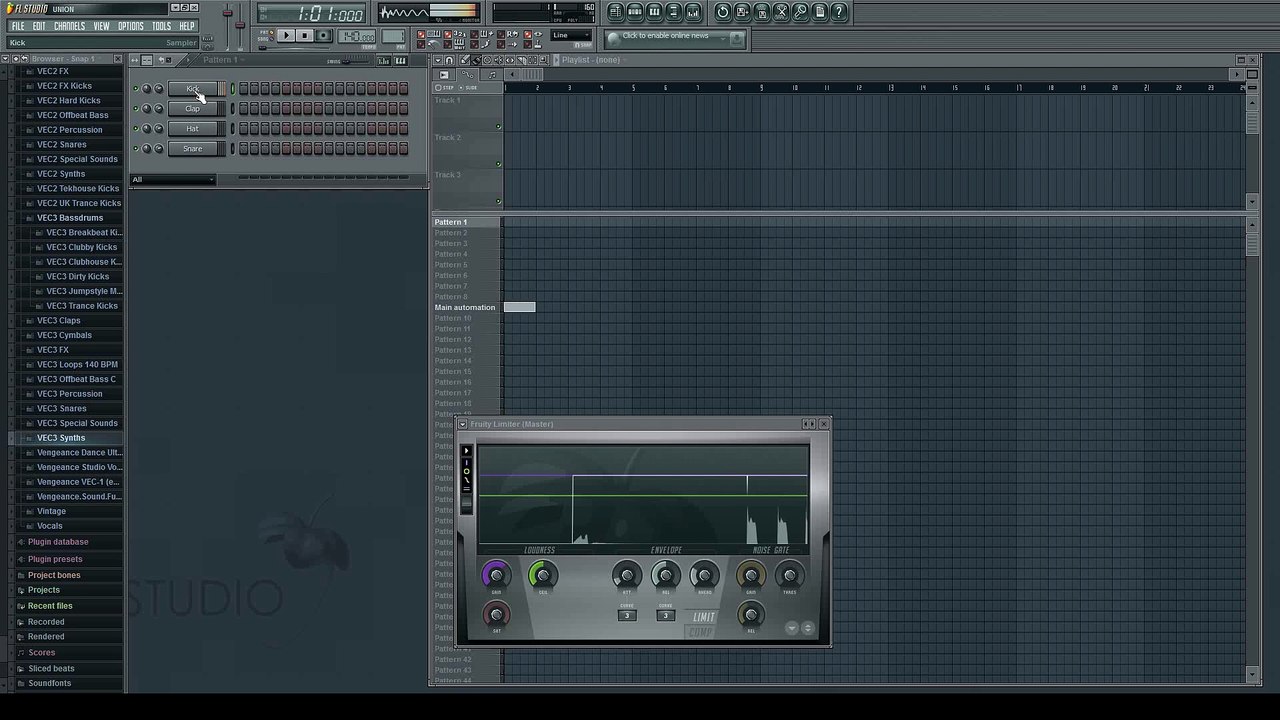Toggle first step of the Kick row
The width and height of the screenshot is (1280, 720).
point(243,89)
